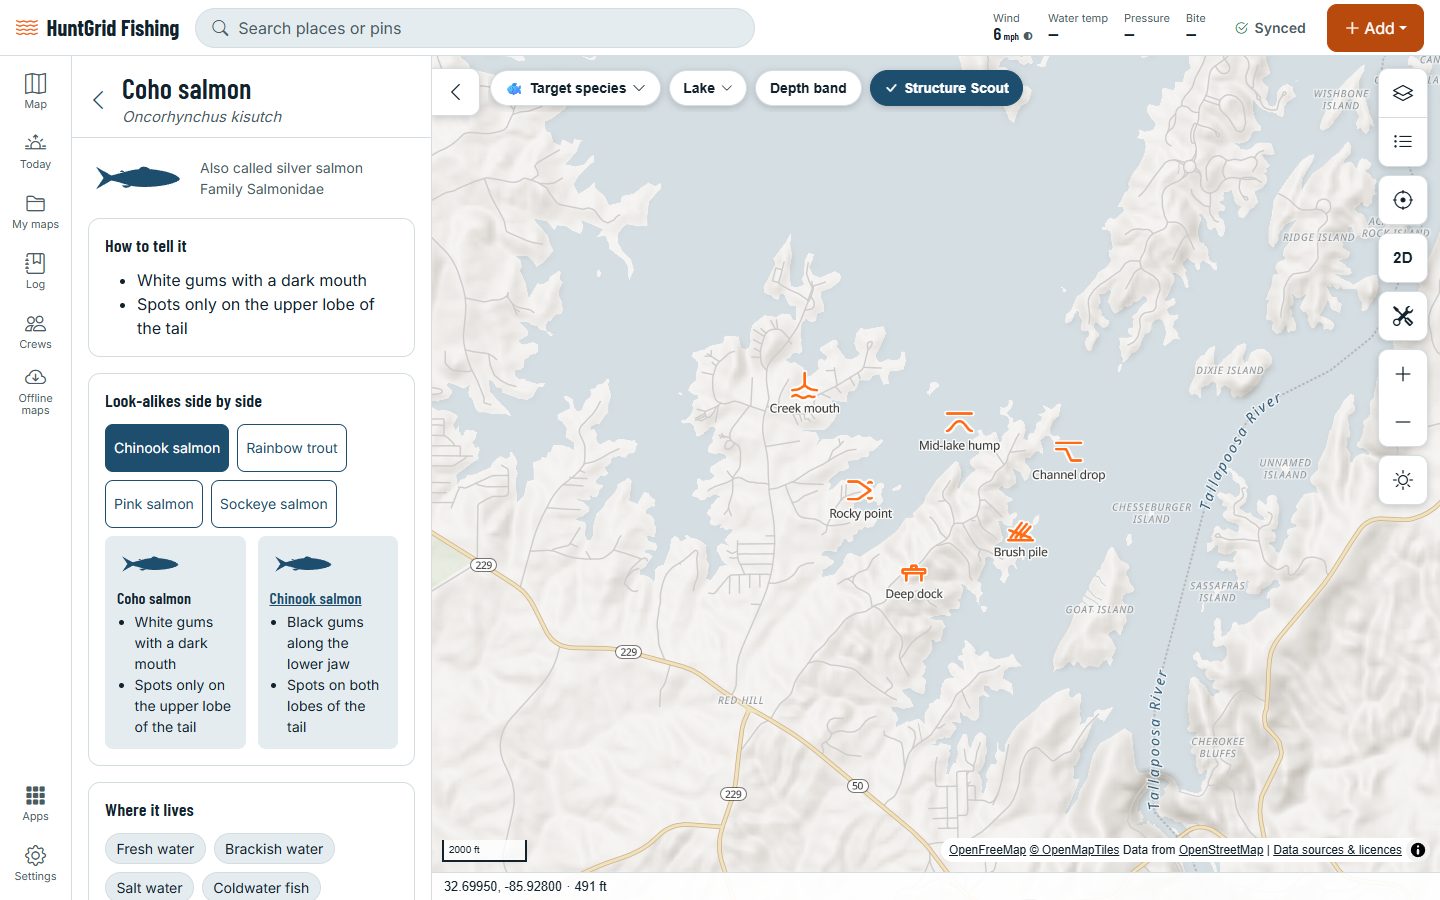Select Pink salmon look-alike
This screenshot has width=1440, height=900.
pyautogui.click(x=154, y=504)
